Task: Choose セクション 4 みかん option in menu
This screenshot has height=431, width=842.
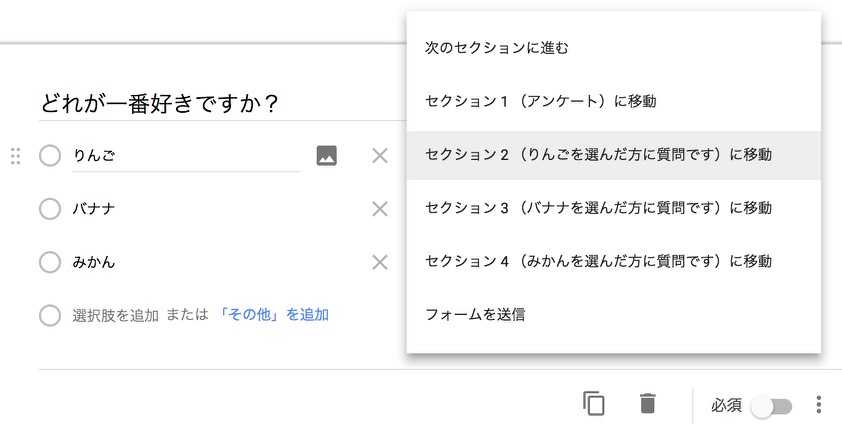Action: [x=614, y=261]
